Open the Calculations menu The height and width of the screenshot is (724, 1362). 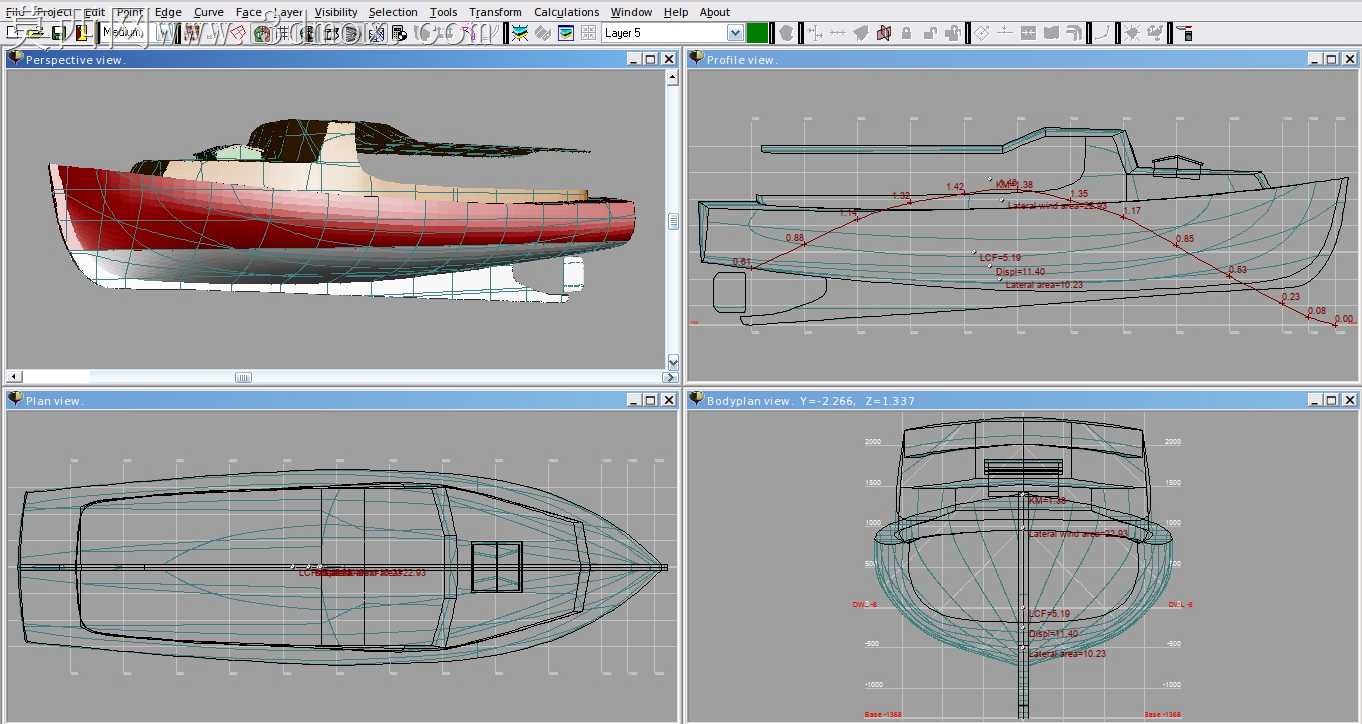(x=567, y=12)
